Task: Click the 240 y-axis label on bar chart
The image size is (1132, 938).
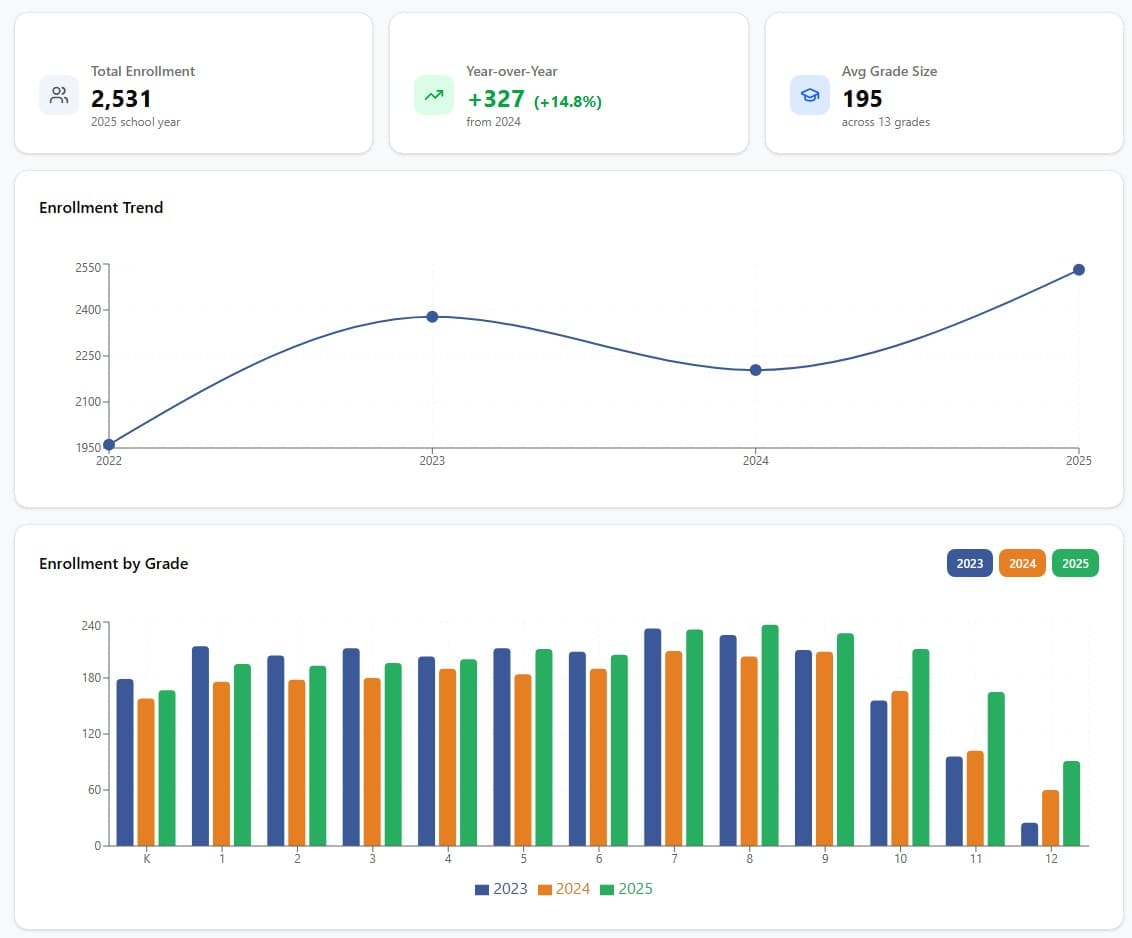Action: (91, 625)
